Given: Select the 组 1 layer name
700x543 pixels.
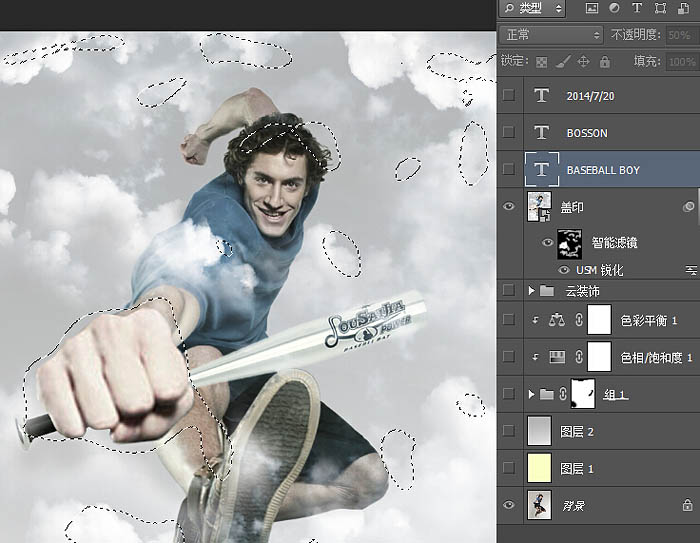Looking at the screenshot, I should click(616, 394).
